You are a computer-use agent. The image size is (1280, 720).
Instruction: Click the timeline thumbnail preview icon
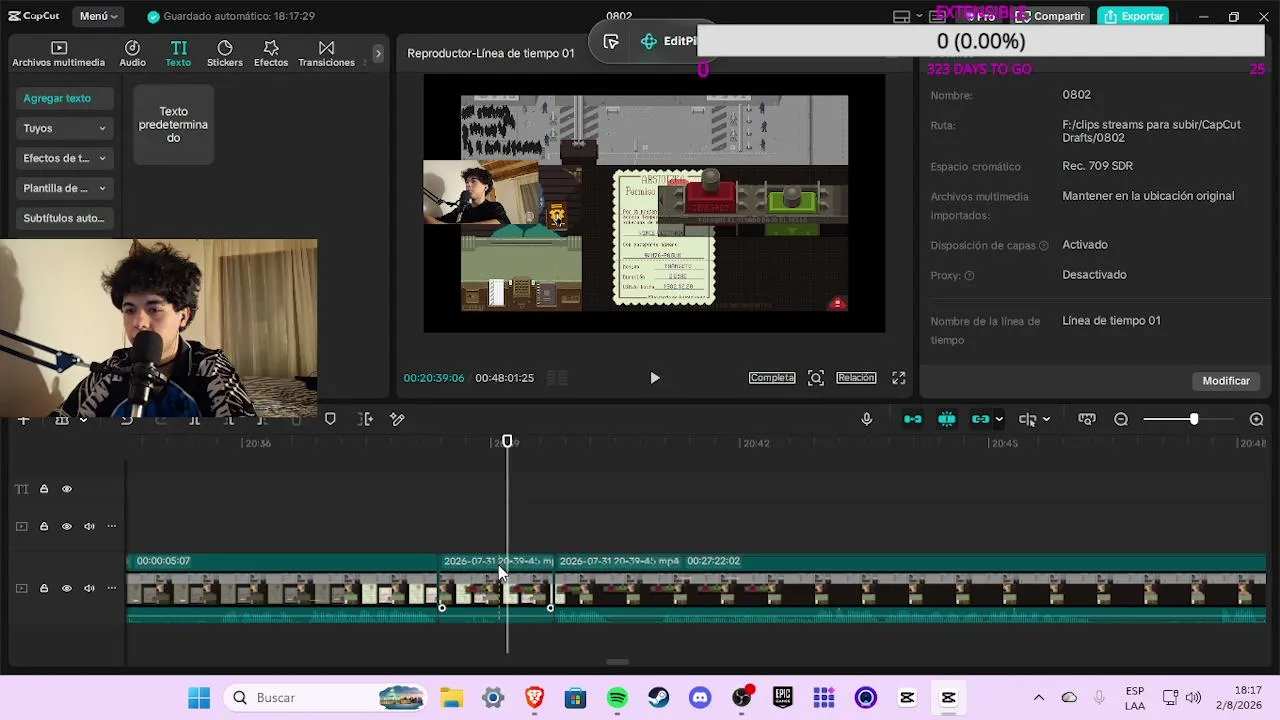1087,419
